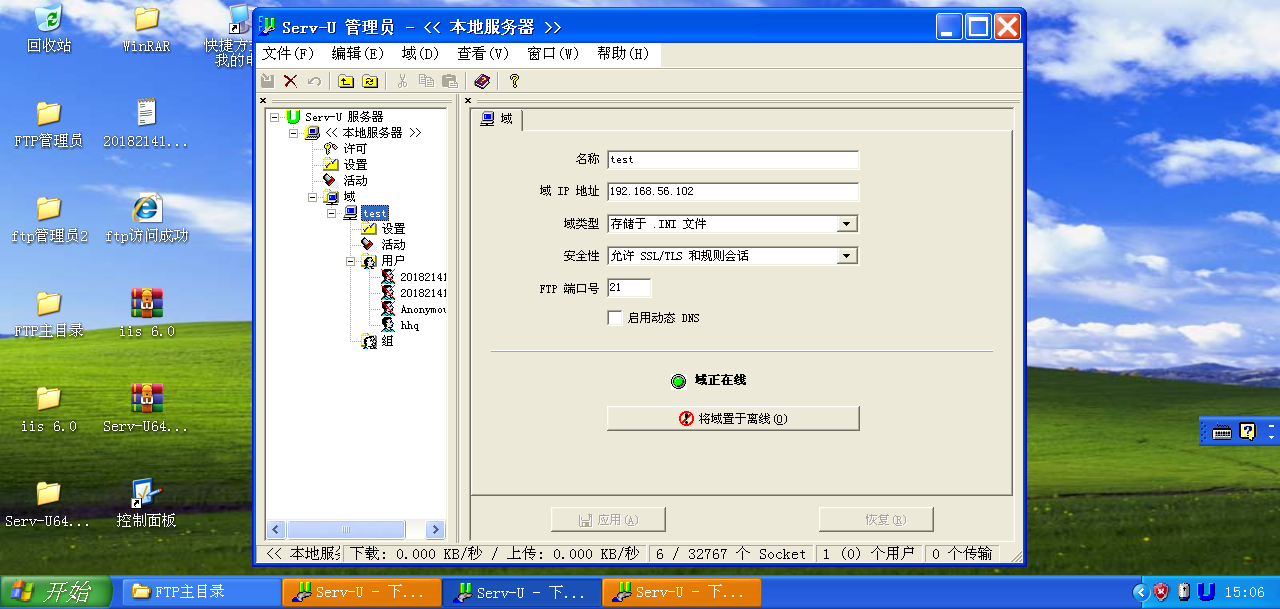The height and width of the screenshot is (609, 1280).
Task: Collapse the test domain node
Action: 332,213
